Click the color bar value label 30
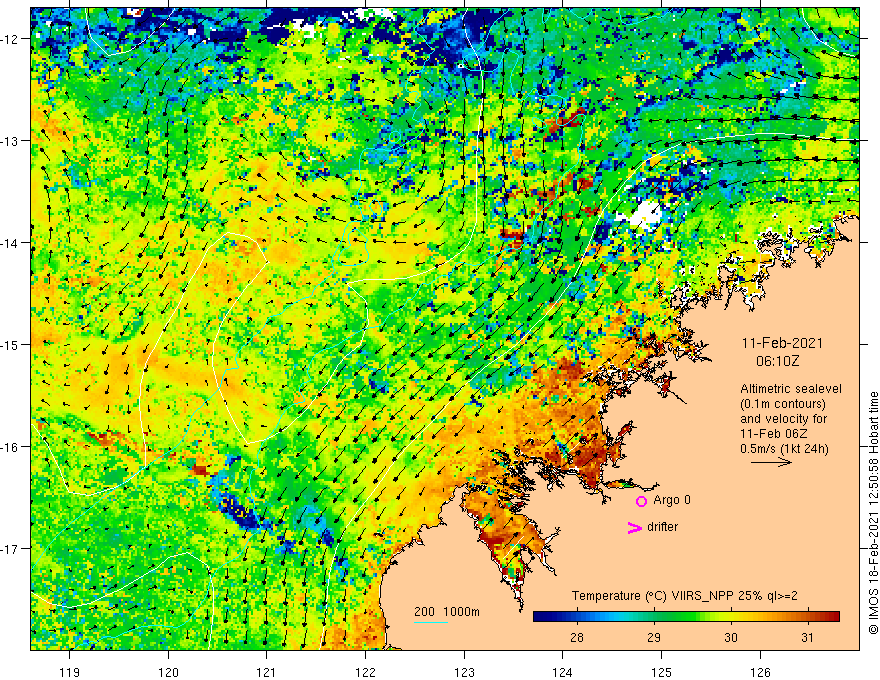This screenshot has width=880, height=680. tap(730, 638)
